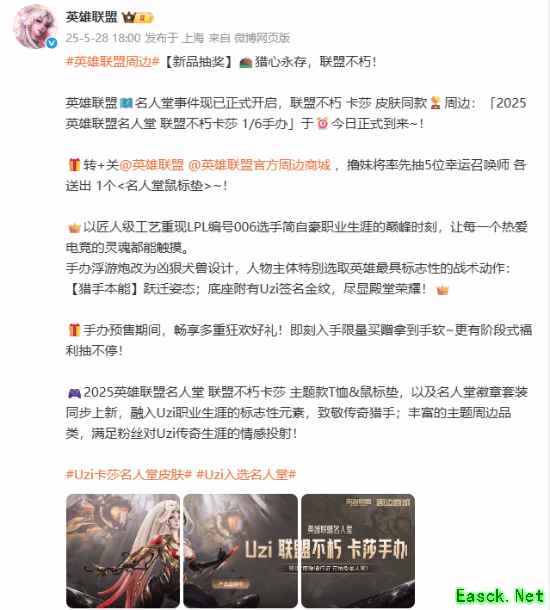The height and width of the screenshot is (610, 550).
Task: Open the Uzi 联盟不朽 卡莎手办 image
Action: pyautogui.click(x=358, y=550)
